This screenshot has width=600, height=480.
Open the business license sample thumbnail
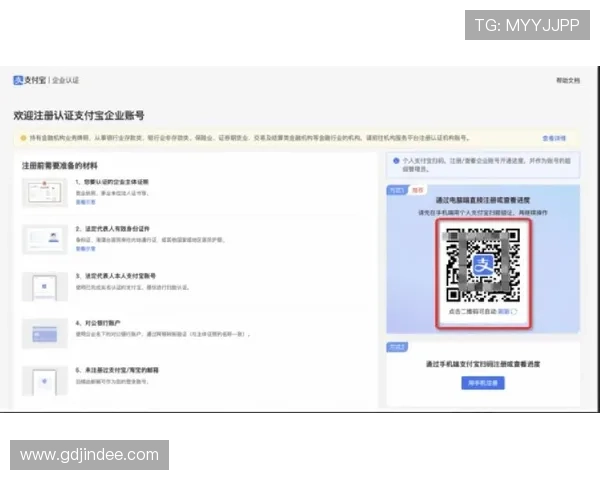pos(45,193)
